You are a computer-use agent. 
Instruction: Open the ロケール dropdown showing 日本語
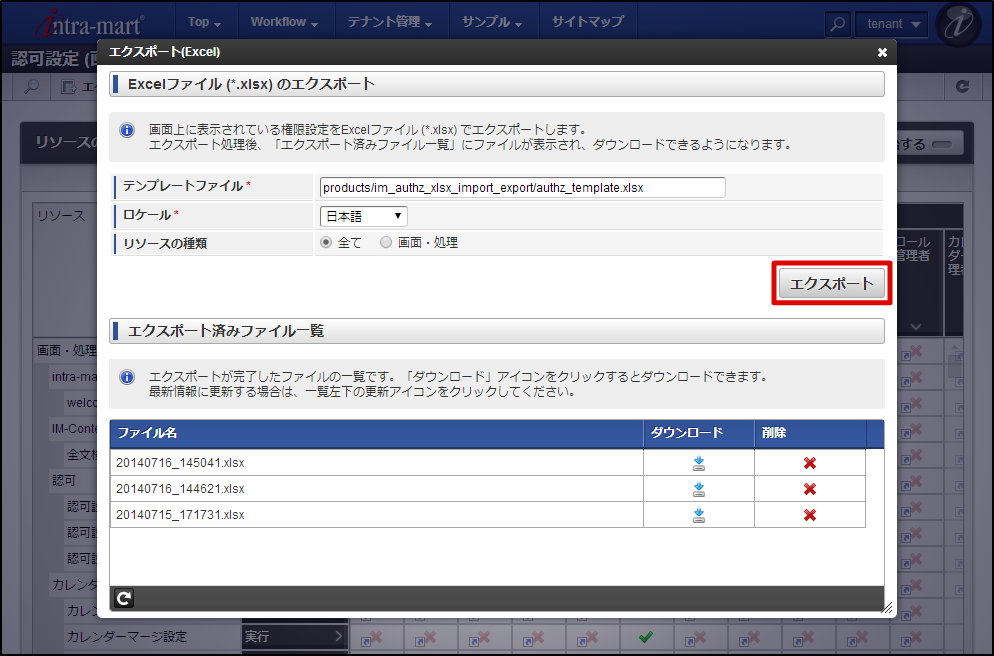[362, 216]
